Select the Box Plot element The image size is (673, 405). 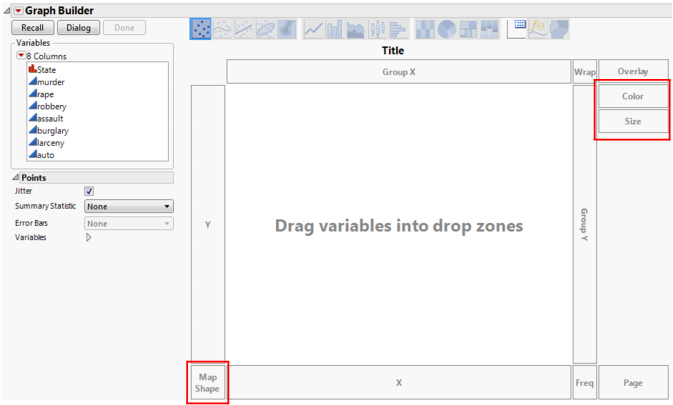tap(377, 30)
